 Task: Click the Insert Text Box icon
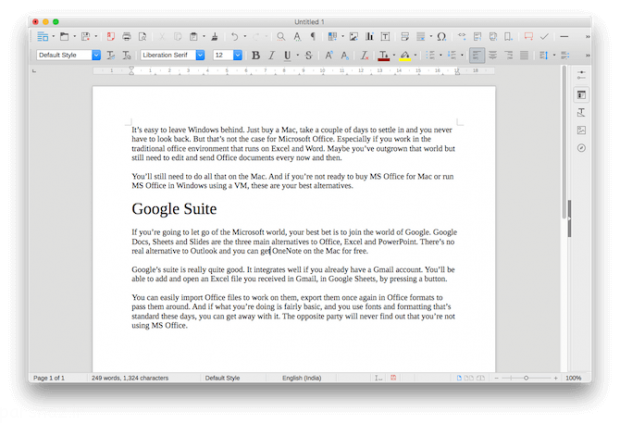point(385,37)
